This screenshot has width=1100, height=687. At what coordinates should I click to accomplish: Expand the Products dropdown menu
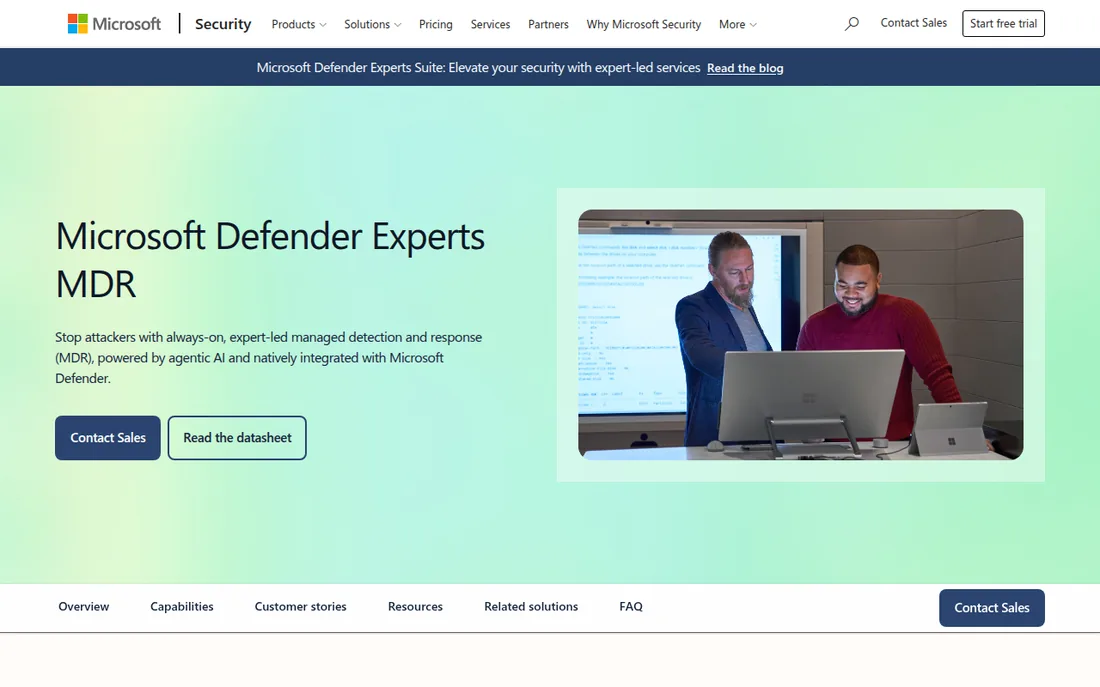299,25
